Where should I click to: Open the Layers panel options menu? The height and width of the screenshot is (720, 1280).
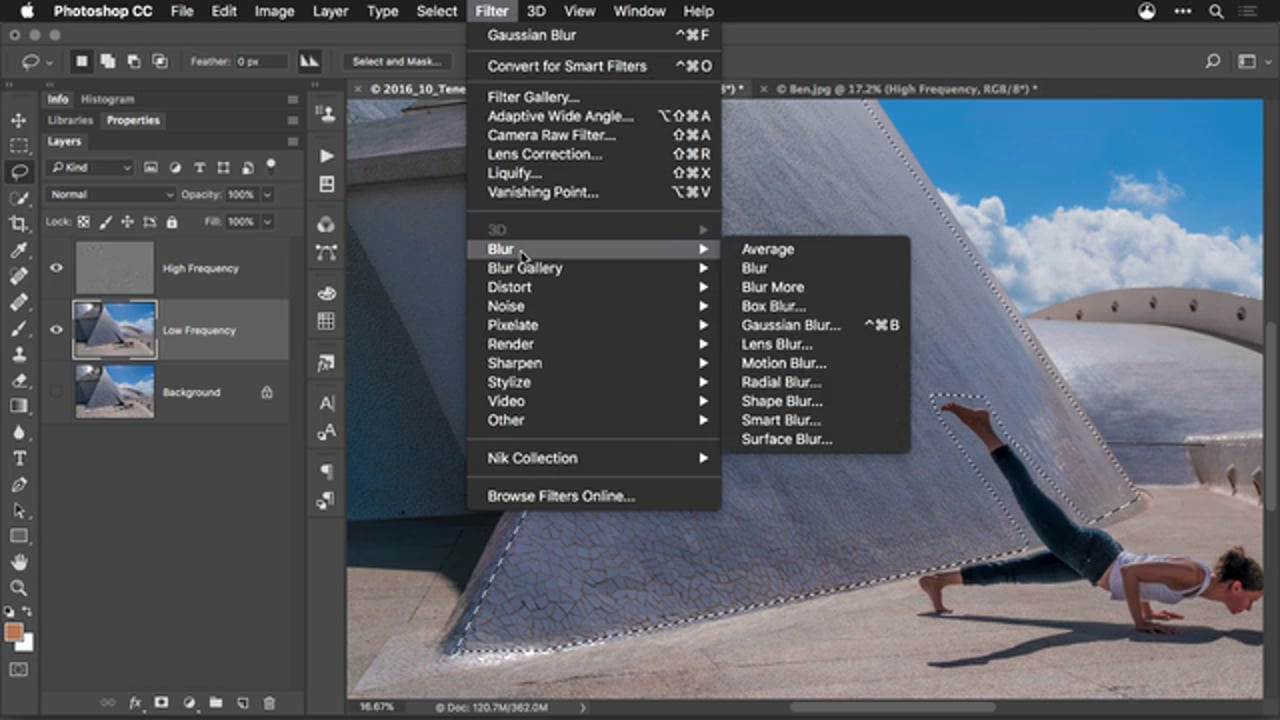tap(292, 142)
